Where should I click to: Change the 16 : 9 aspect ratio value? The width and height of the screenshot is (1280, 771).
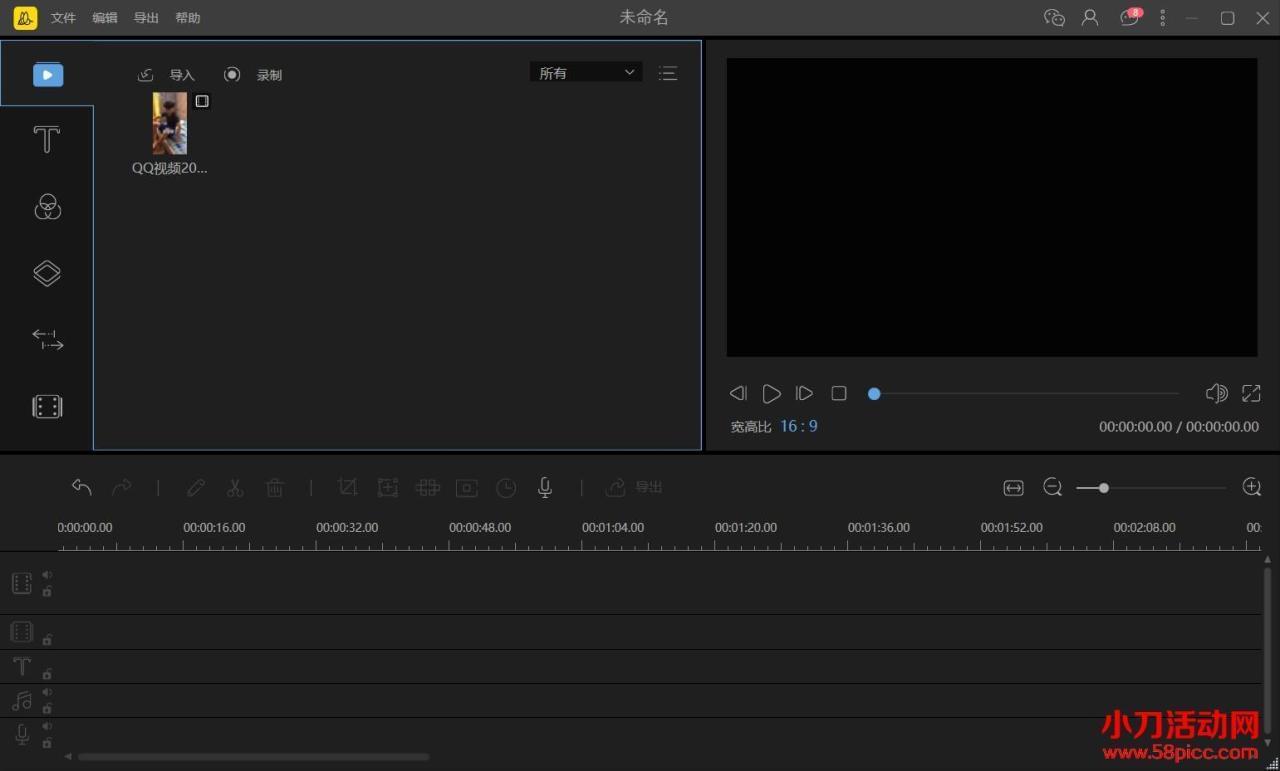coord(799,426)
